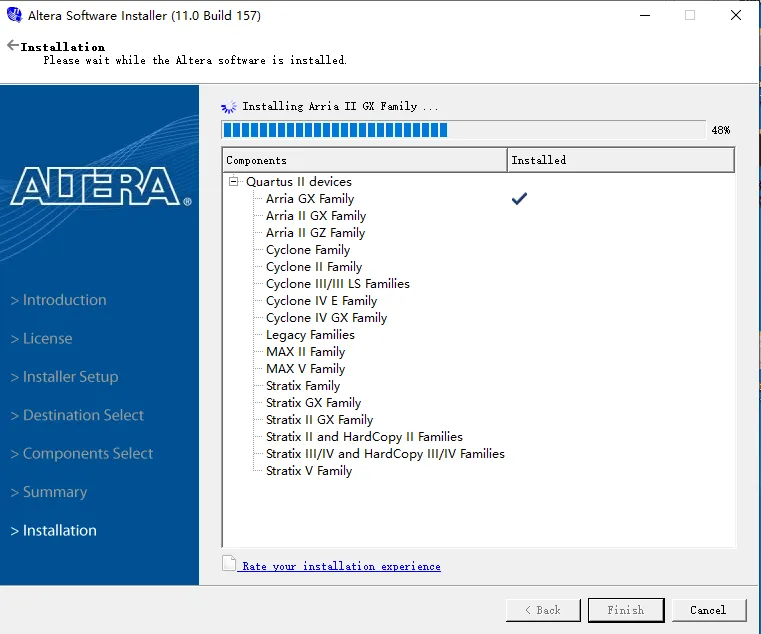Viewport: 761px width, 634px height.
Task: Select Stratix II and HardCopy II Families row
Action: pyautogui.click(x=364, y=436)
